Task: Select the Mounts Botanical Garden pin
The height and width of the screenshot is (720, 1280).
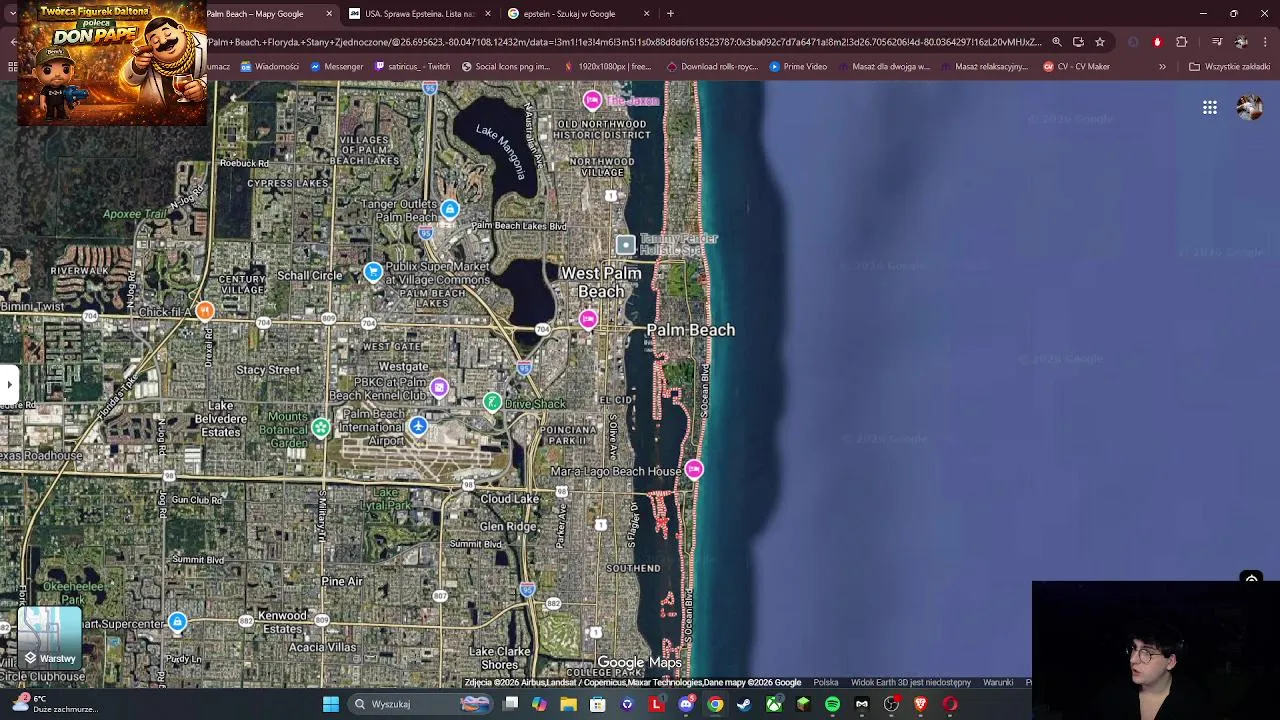Action: (320, 428)
